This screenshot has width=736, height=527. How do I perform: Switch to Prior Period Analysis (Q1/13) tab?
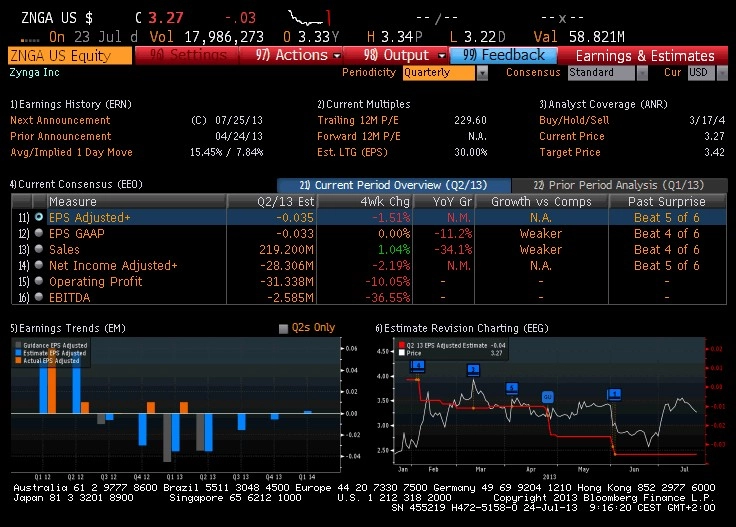(619, 185)
